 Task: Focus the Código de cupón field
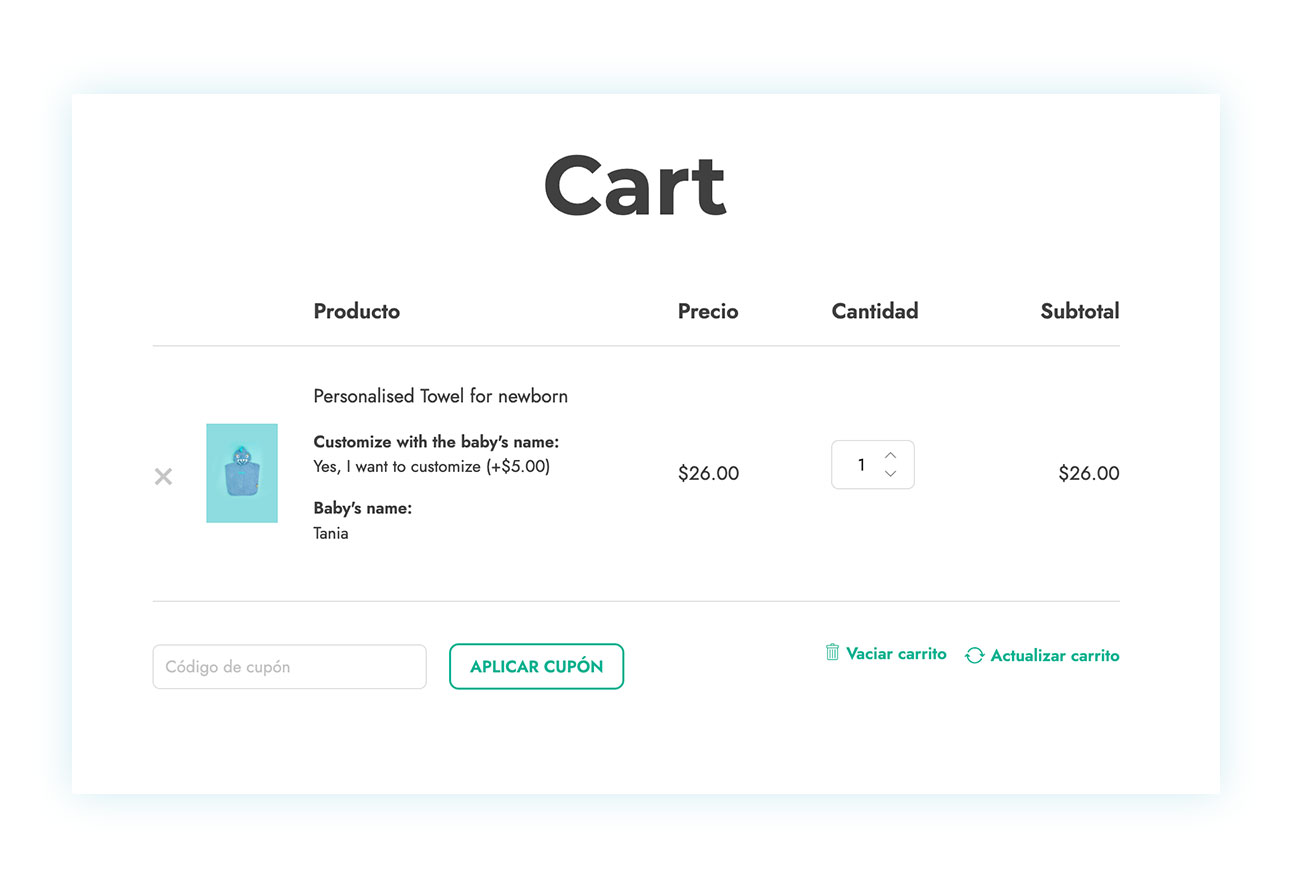coord(289,667)
